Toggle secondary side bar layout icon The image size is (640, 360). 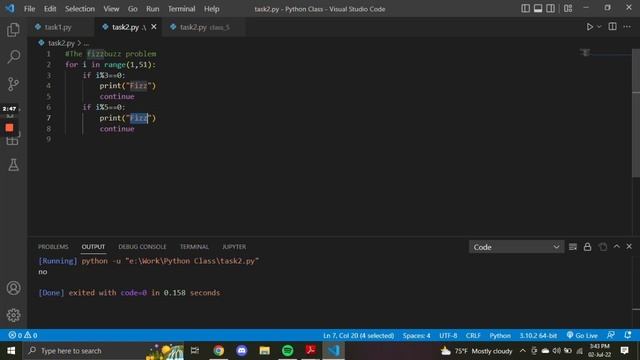(x=550, y=9)
